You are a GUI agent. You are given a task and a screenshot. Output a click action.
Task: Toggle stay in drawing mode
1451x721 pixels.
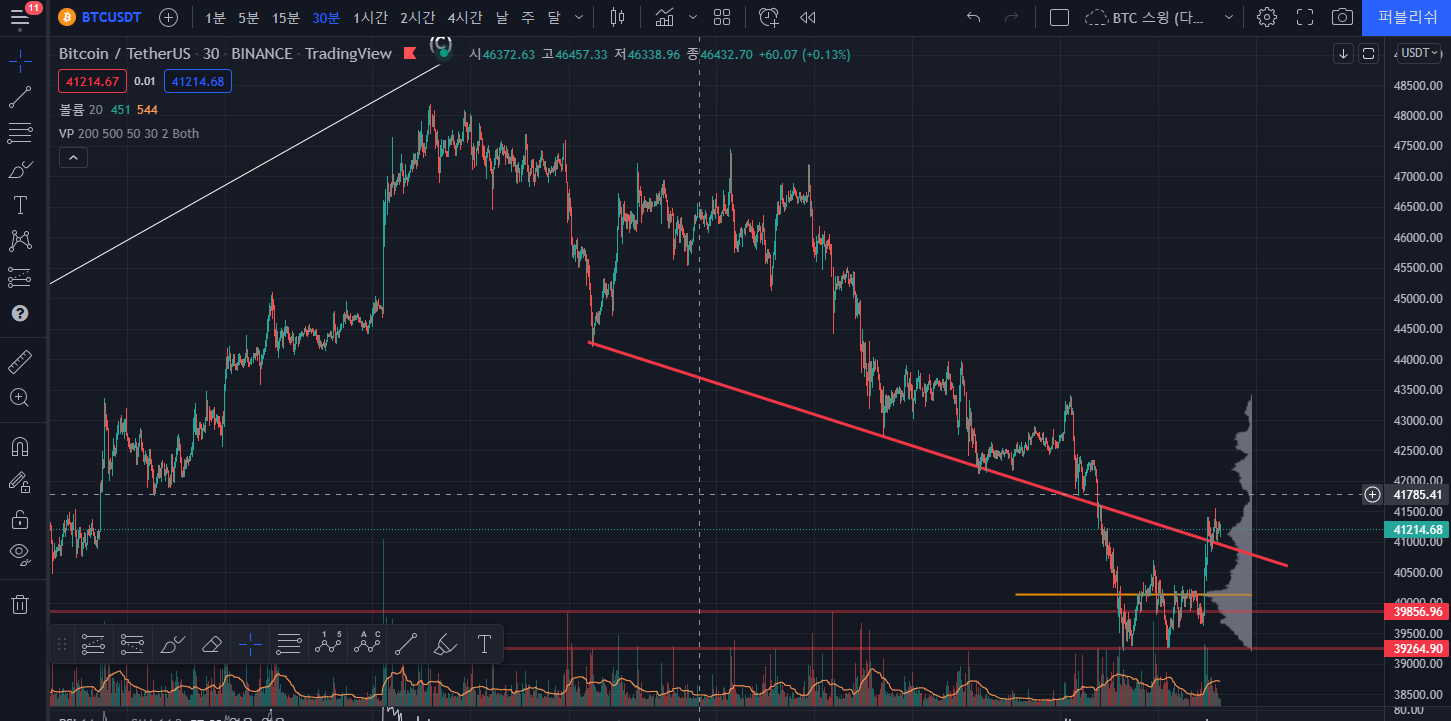[x=20, y=482]
